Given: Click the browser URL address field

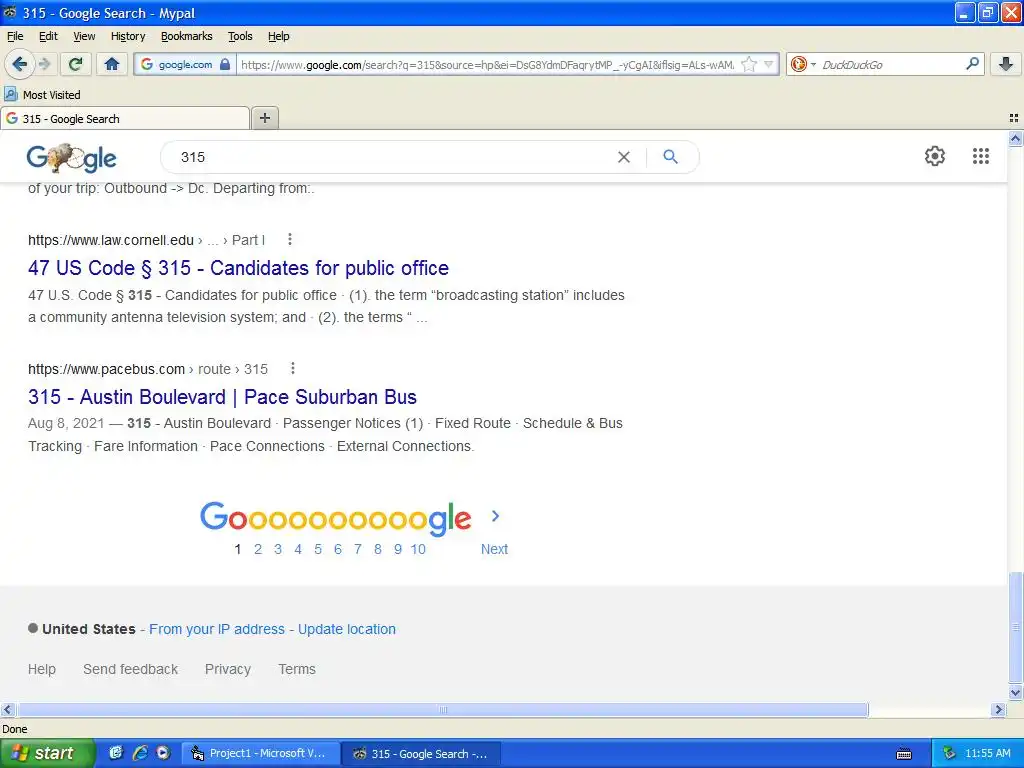Looking at the screenshot, I should 487,64.
